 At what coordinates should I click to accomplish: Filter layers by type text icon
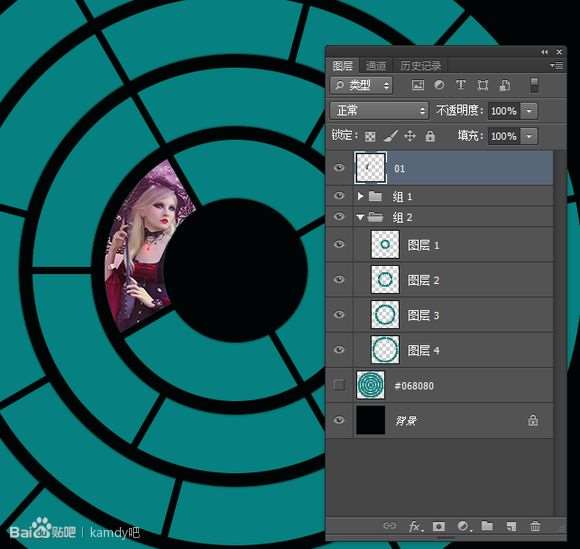461,85
